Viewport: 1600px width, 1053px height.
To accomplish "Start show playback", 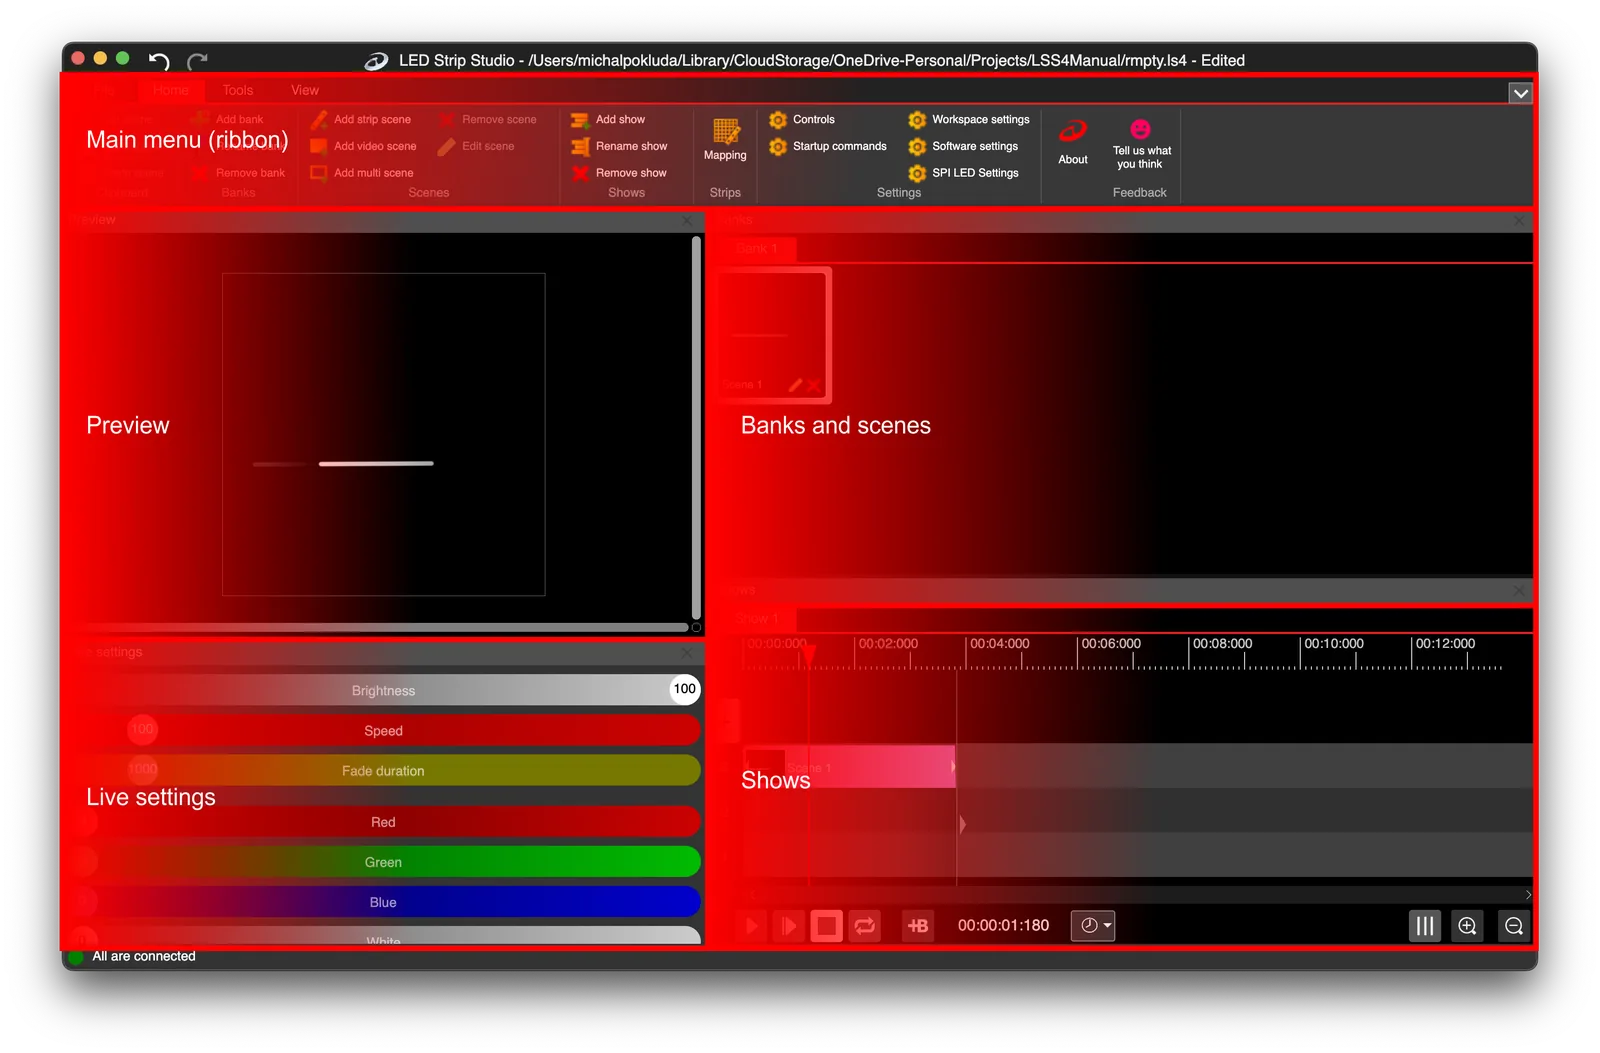I will tap(752, 926).
